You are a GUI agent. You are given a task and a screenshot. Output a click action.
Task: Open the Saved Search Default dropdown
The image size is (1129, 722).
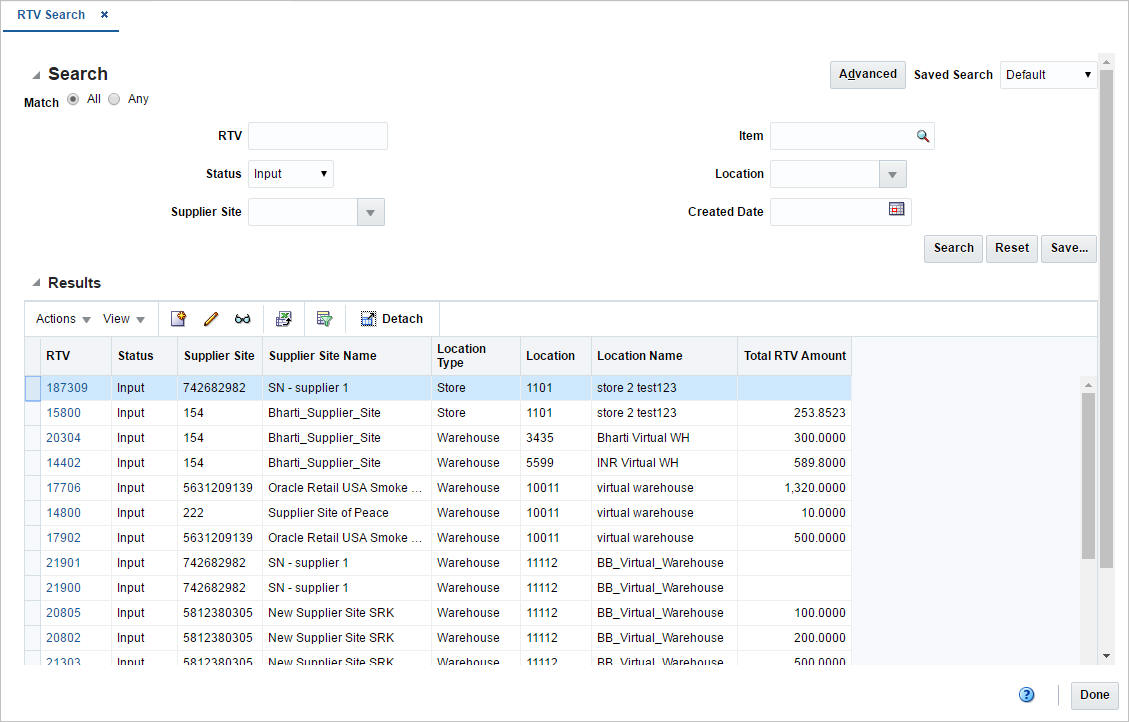point(1047,74)
